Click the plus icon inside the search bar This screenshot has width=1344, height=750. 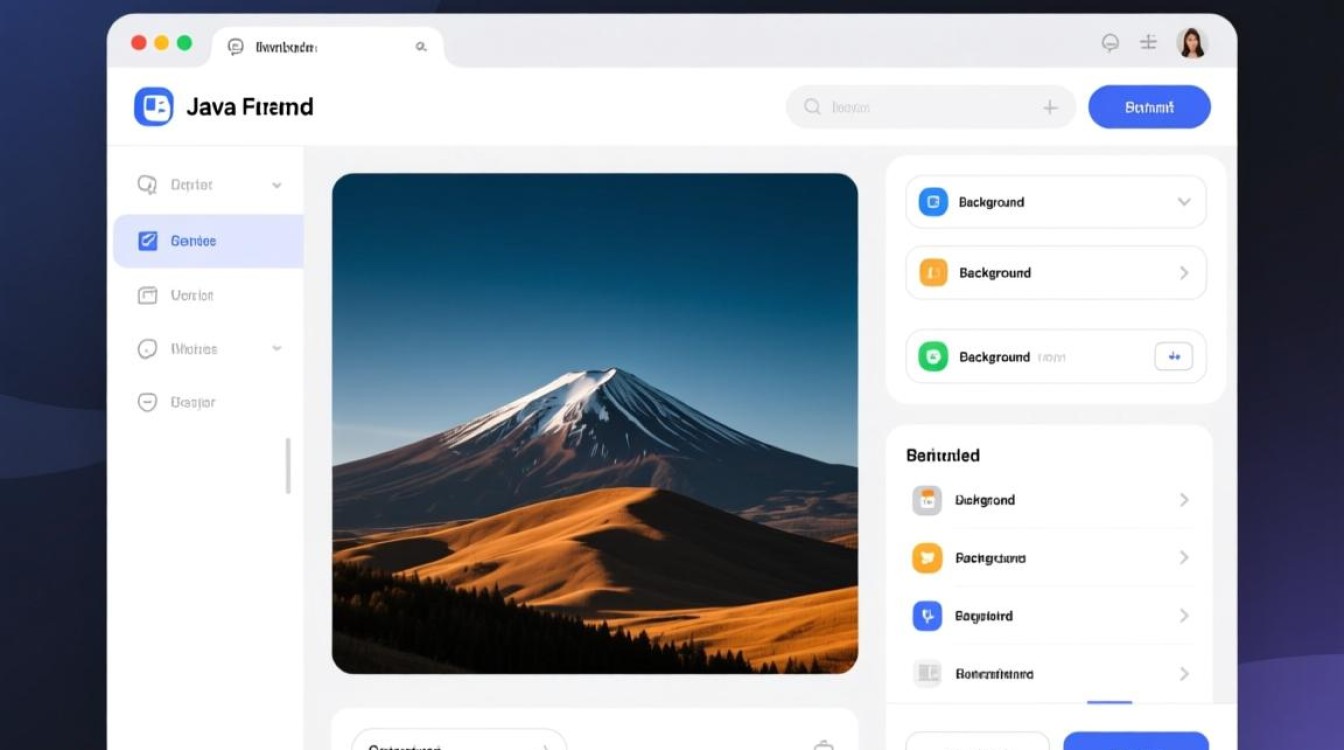pyautogui.click(x=1050, y=108)
